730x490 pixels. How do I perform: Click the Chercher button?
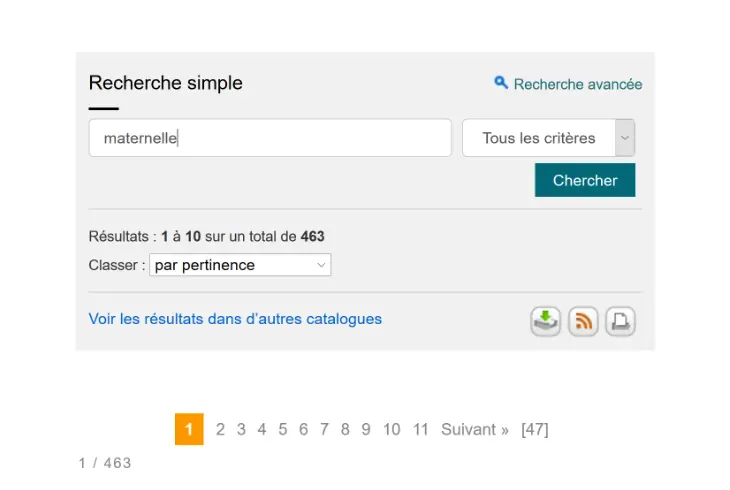[585, 180]
